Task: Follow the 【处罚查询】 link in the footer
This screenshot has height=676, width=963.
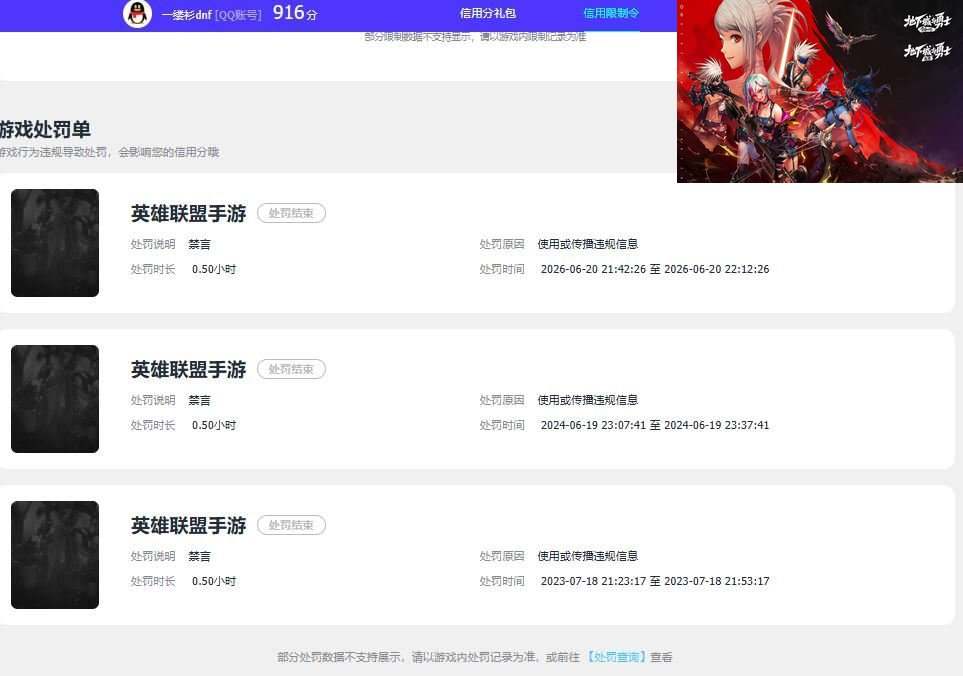Action: click(615, 657)
